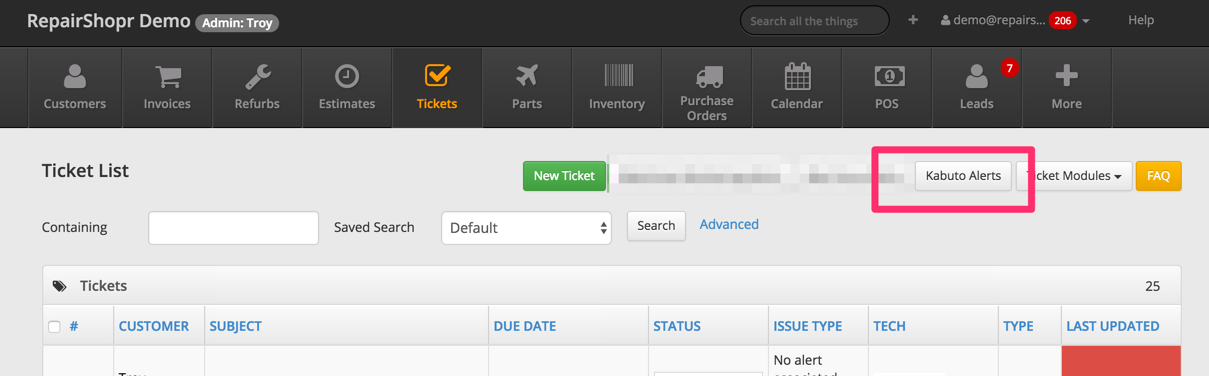Viewport: 1209px width, 376px height.
Task: Toggle the select-all tickets checkbox
Action: coord(54,326)
